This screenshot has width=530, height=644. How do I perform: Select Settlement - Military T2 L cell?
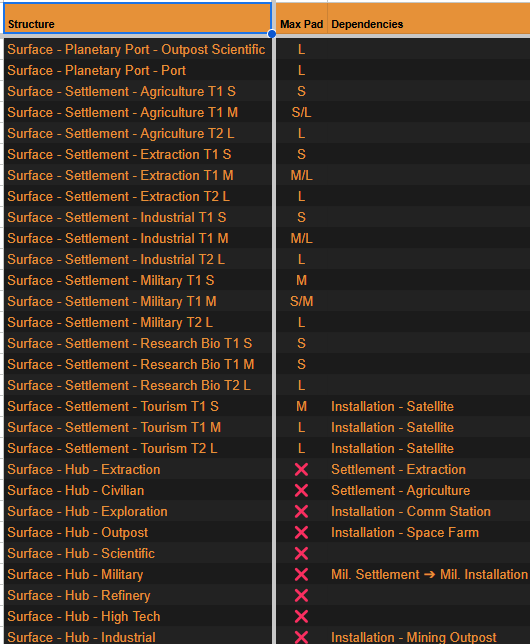(x=137, y=322)
